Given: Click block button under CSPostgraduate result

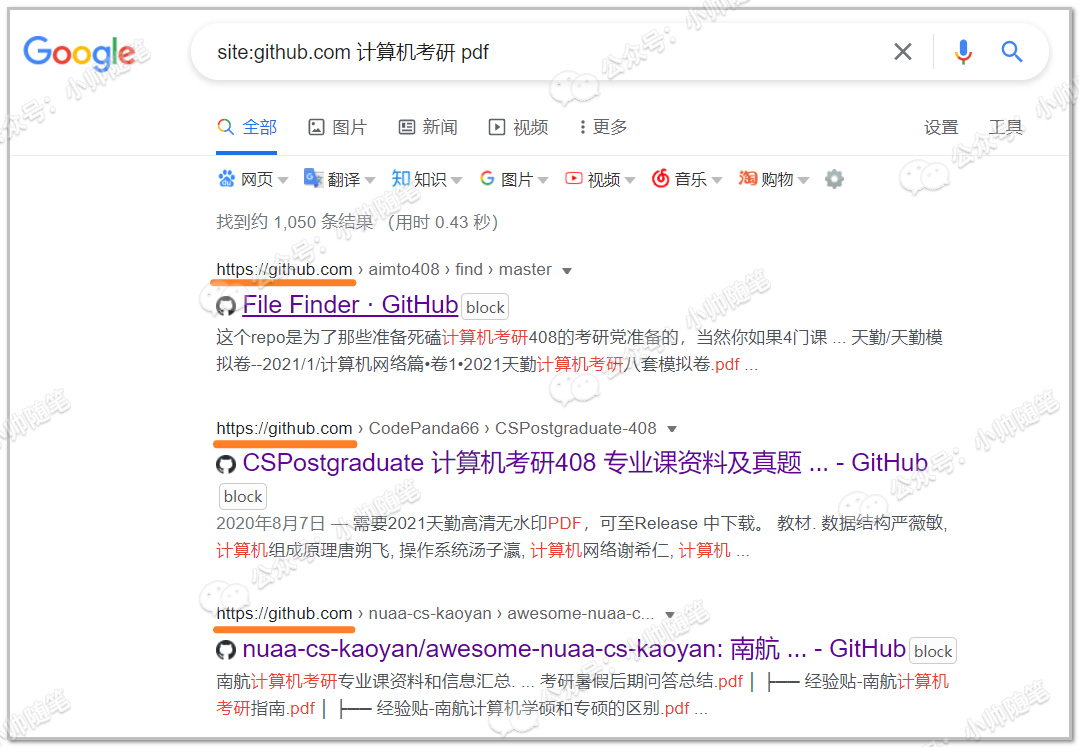Looking at the screenshot, I should tap(243, 497).
